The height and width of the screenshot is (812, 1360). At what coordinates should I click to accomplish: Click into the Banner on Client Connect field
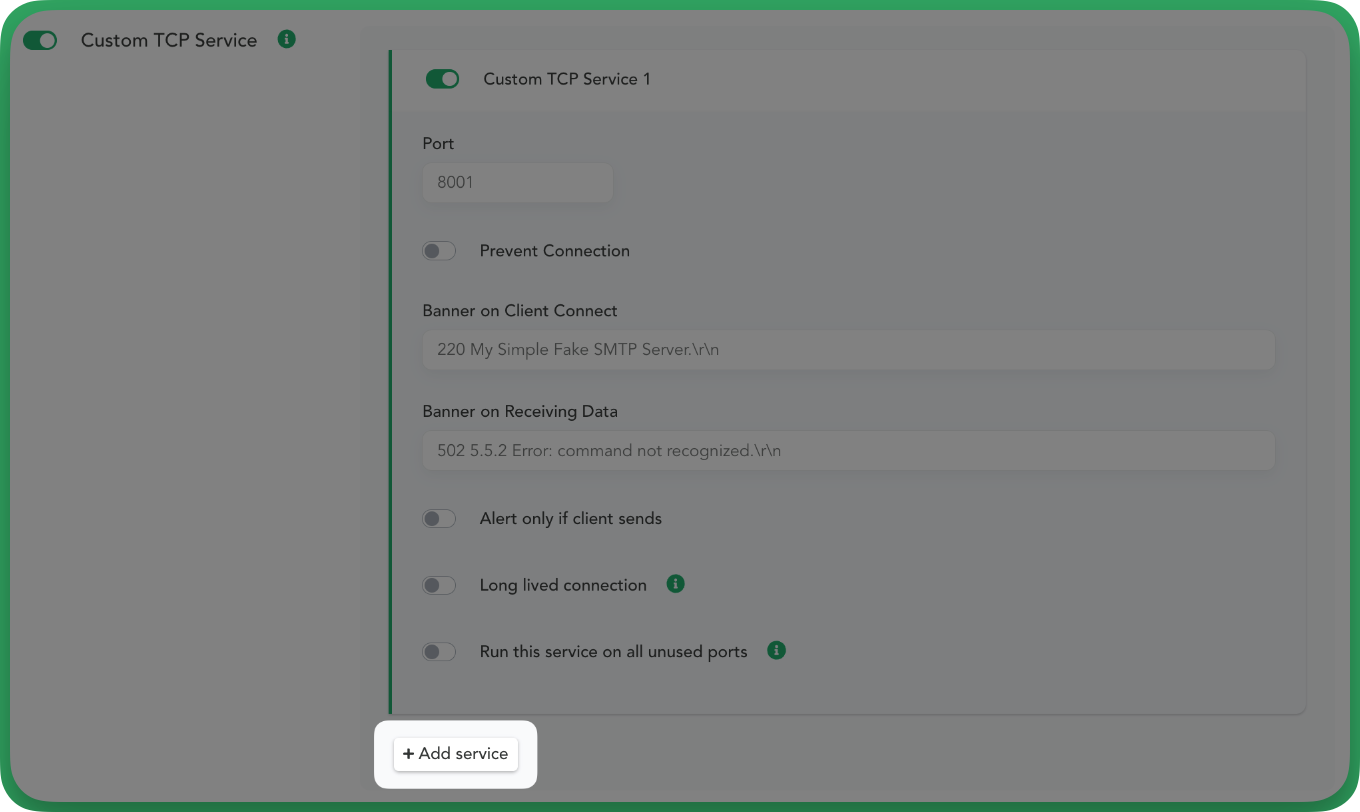(x=848, y=350)
